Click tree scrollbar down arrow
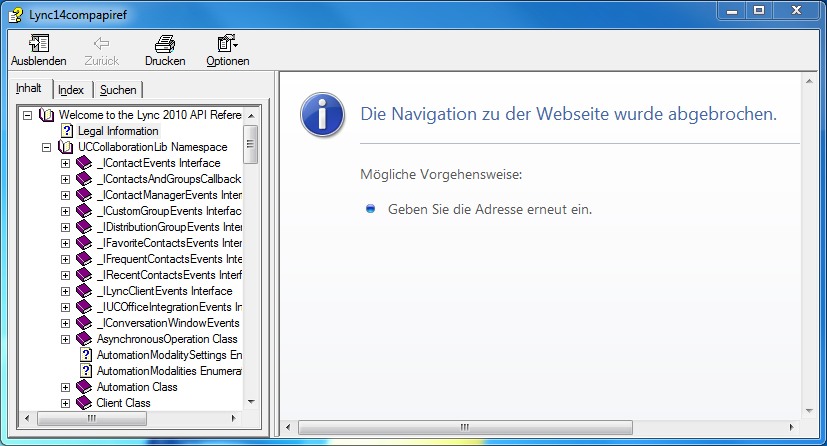827x446 pixels. click(x=251, y=402)
